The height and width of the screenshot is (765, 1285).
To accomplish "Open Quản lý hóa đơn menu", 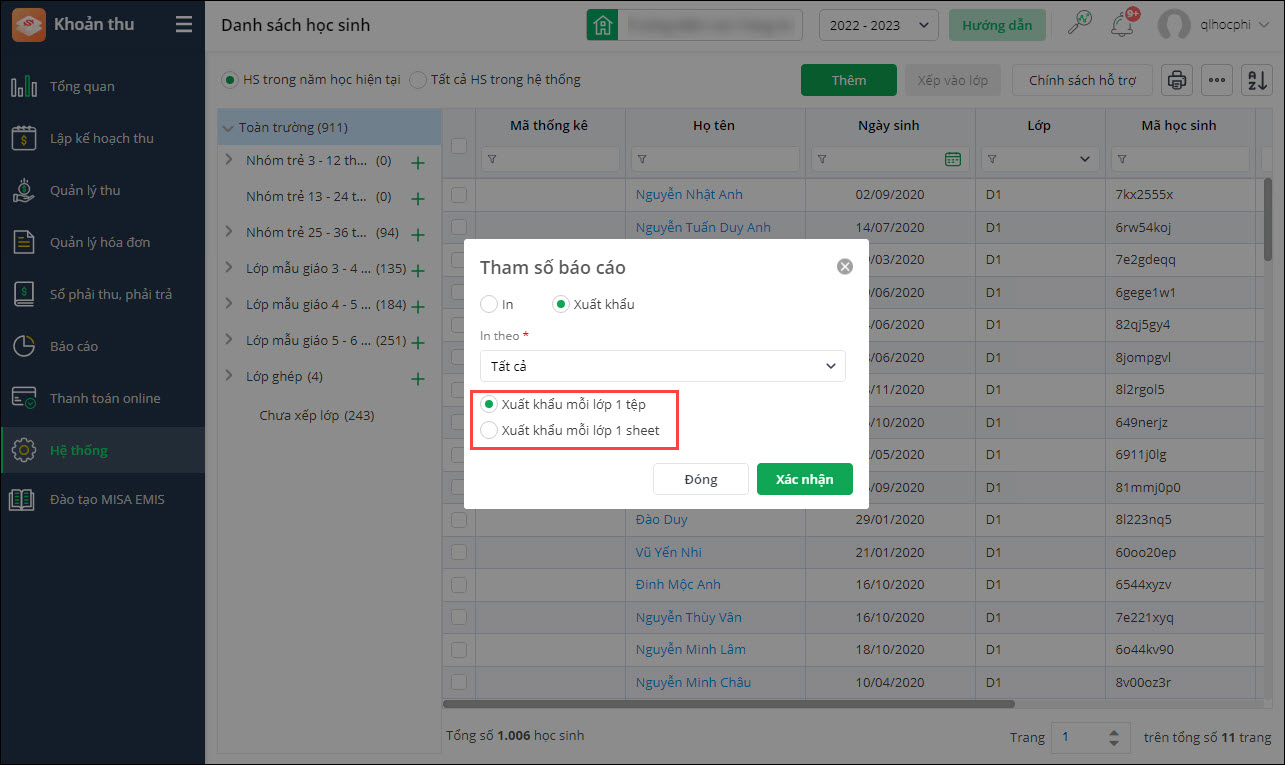I will 102,243.
